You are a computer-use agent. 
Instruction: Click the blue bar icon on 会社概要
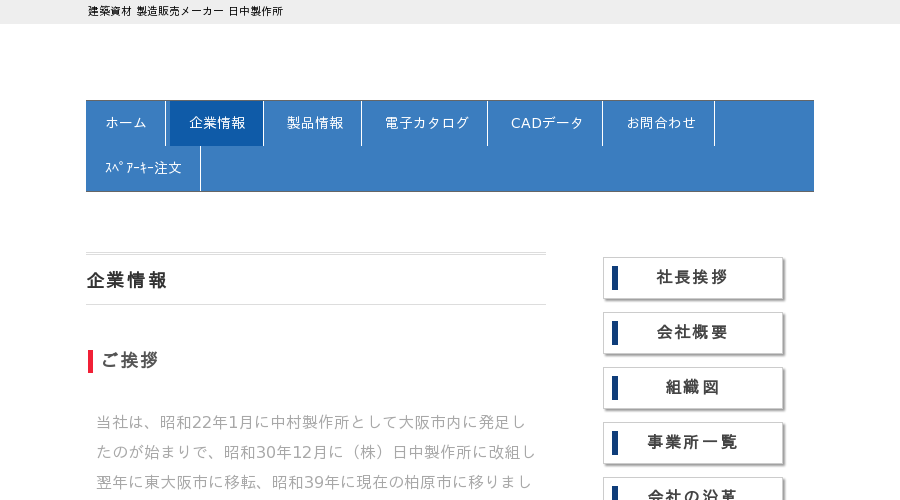tap(615, 333)
